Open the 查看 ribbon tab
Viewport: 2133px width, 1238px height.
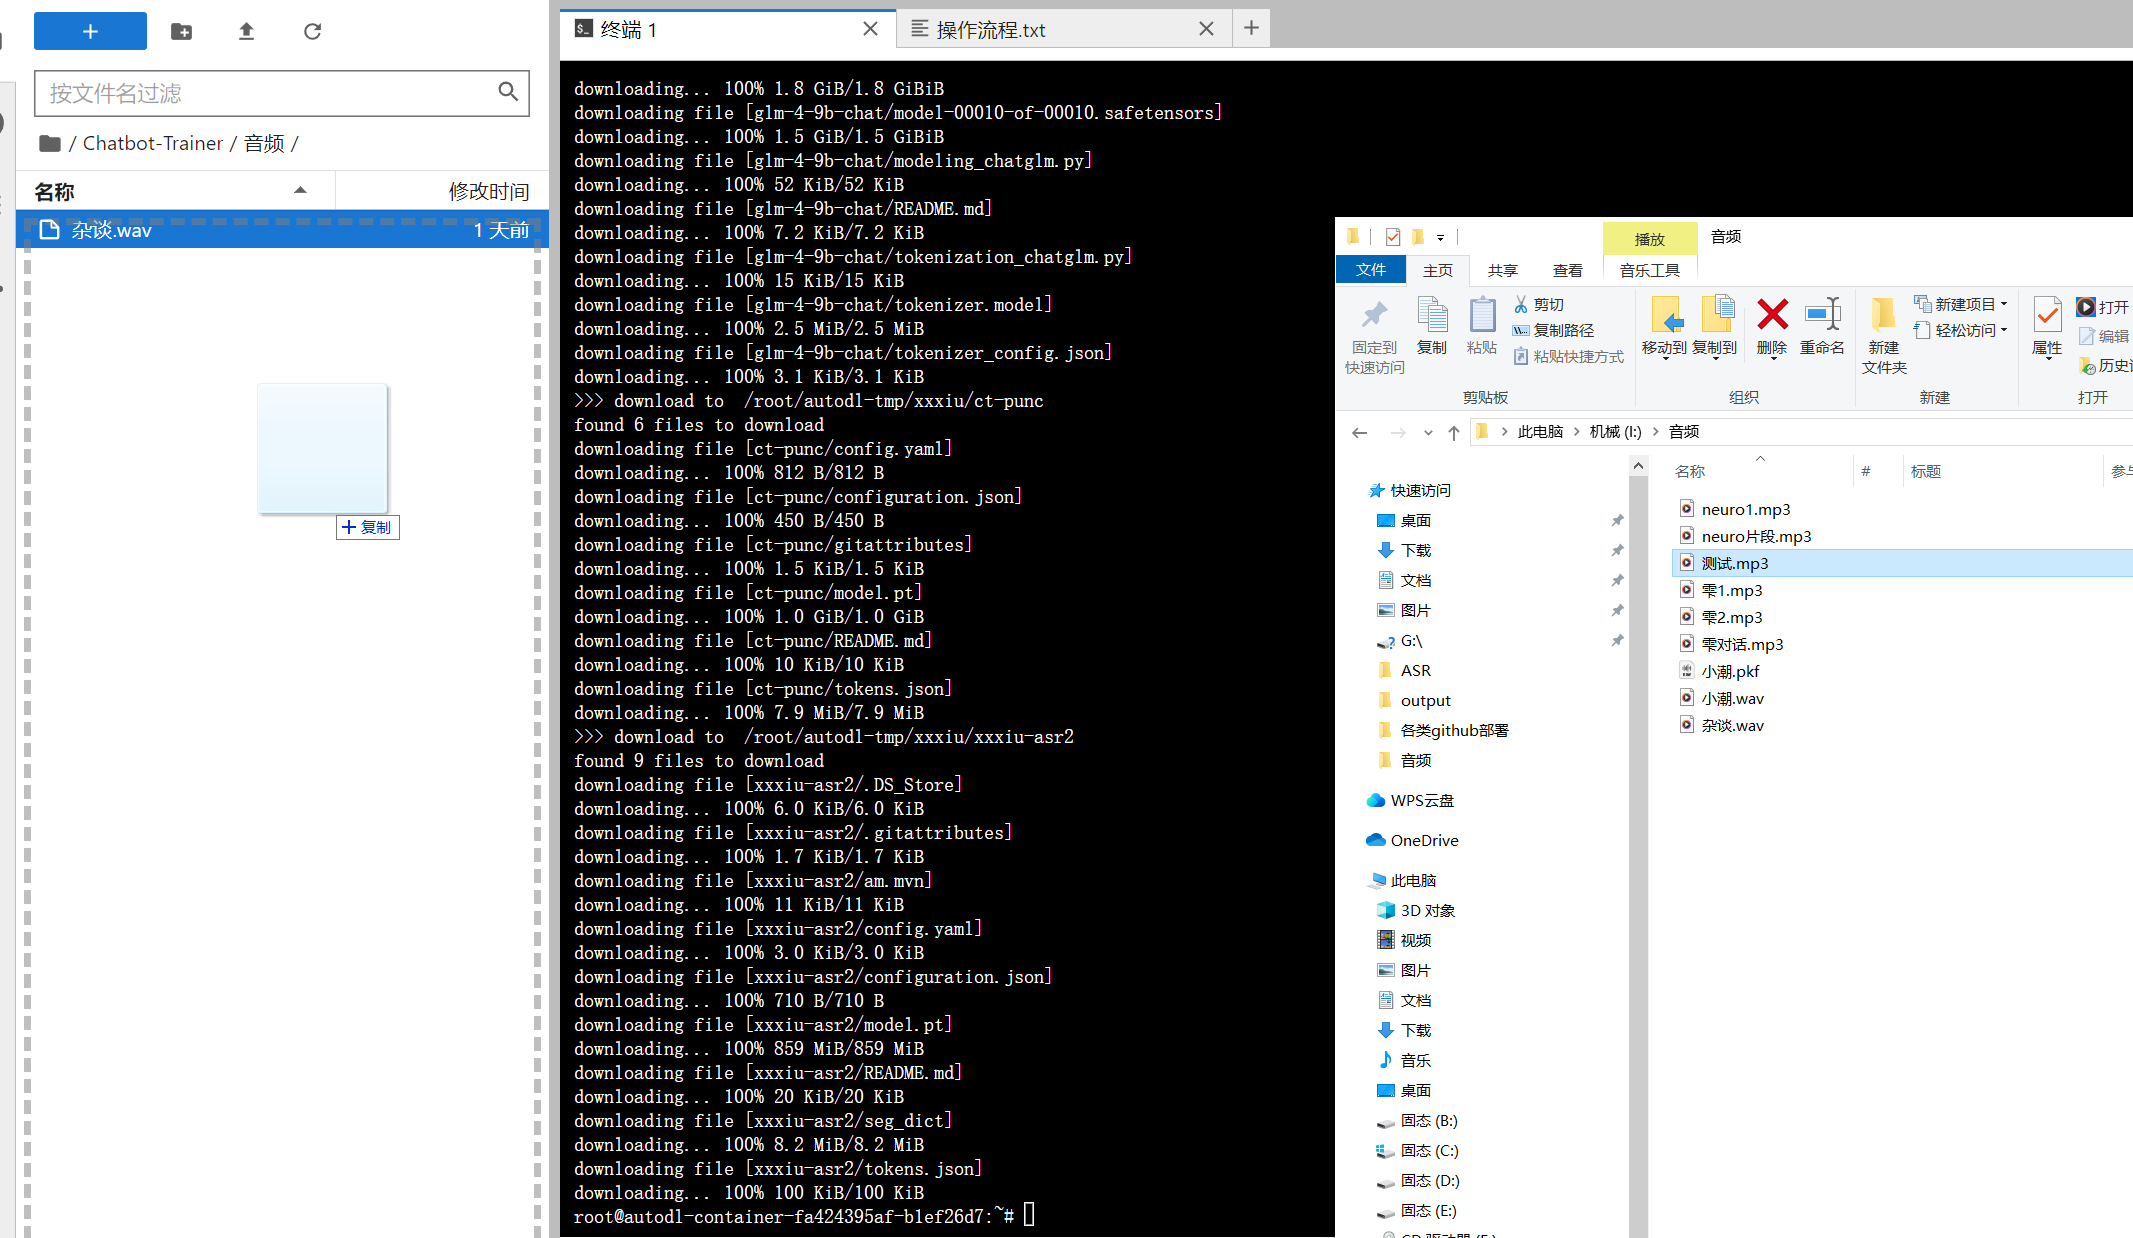(x=1567, y=270)
